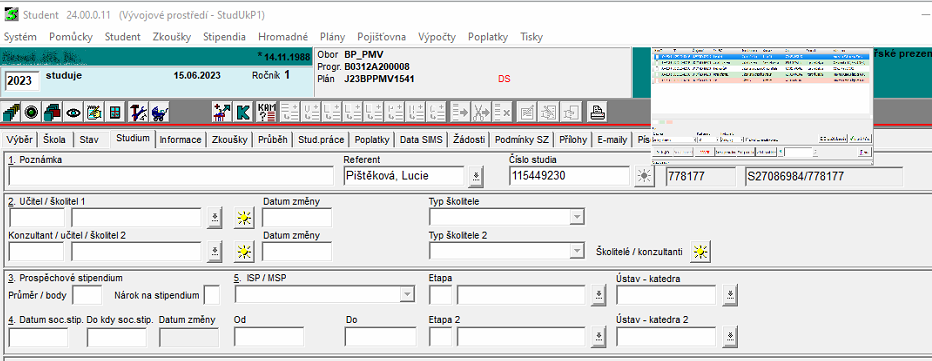Open the Systém menu
Viewport: 932px width, 361px height.
[20, 37]
